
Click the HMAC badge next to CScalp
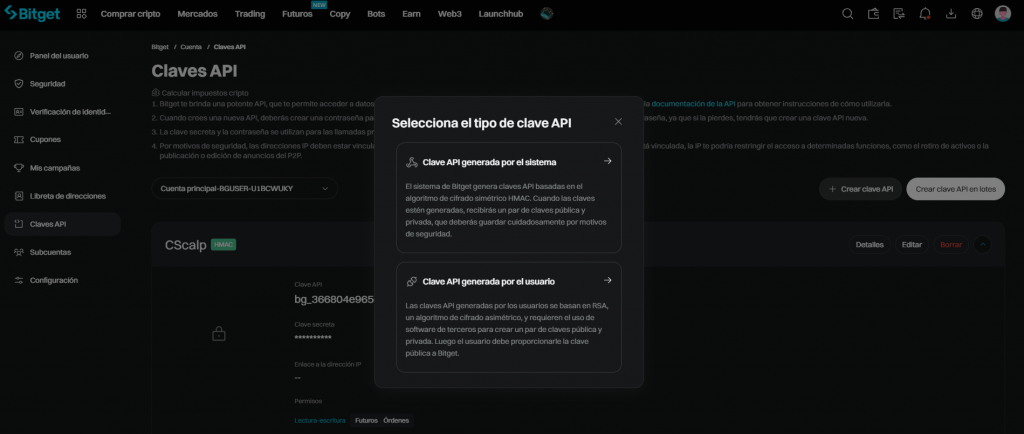[223, 244]
